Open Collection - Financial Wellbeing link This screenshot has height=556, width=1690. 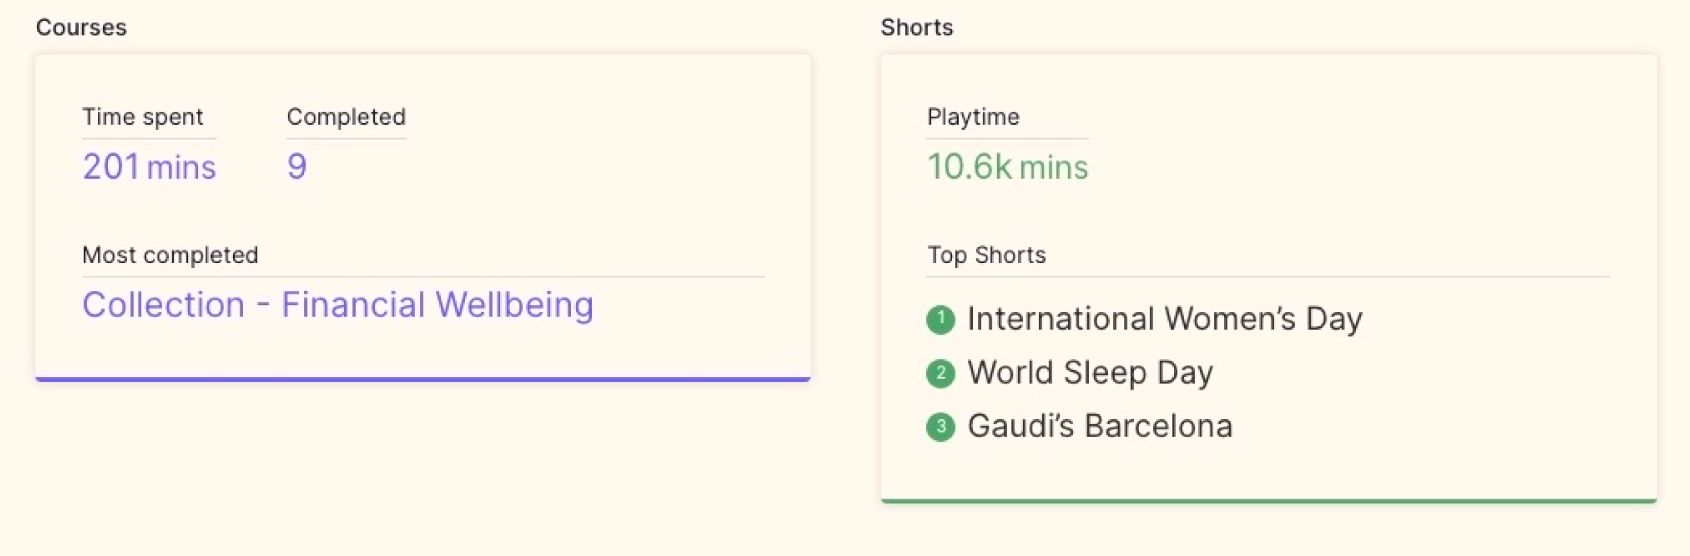[338, 305]
